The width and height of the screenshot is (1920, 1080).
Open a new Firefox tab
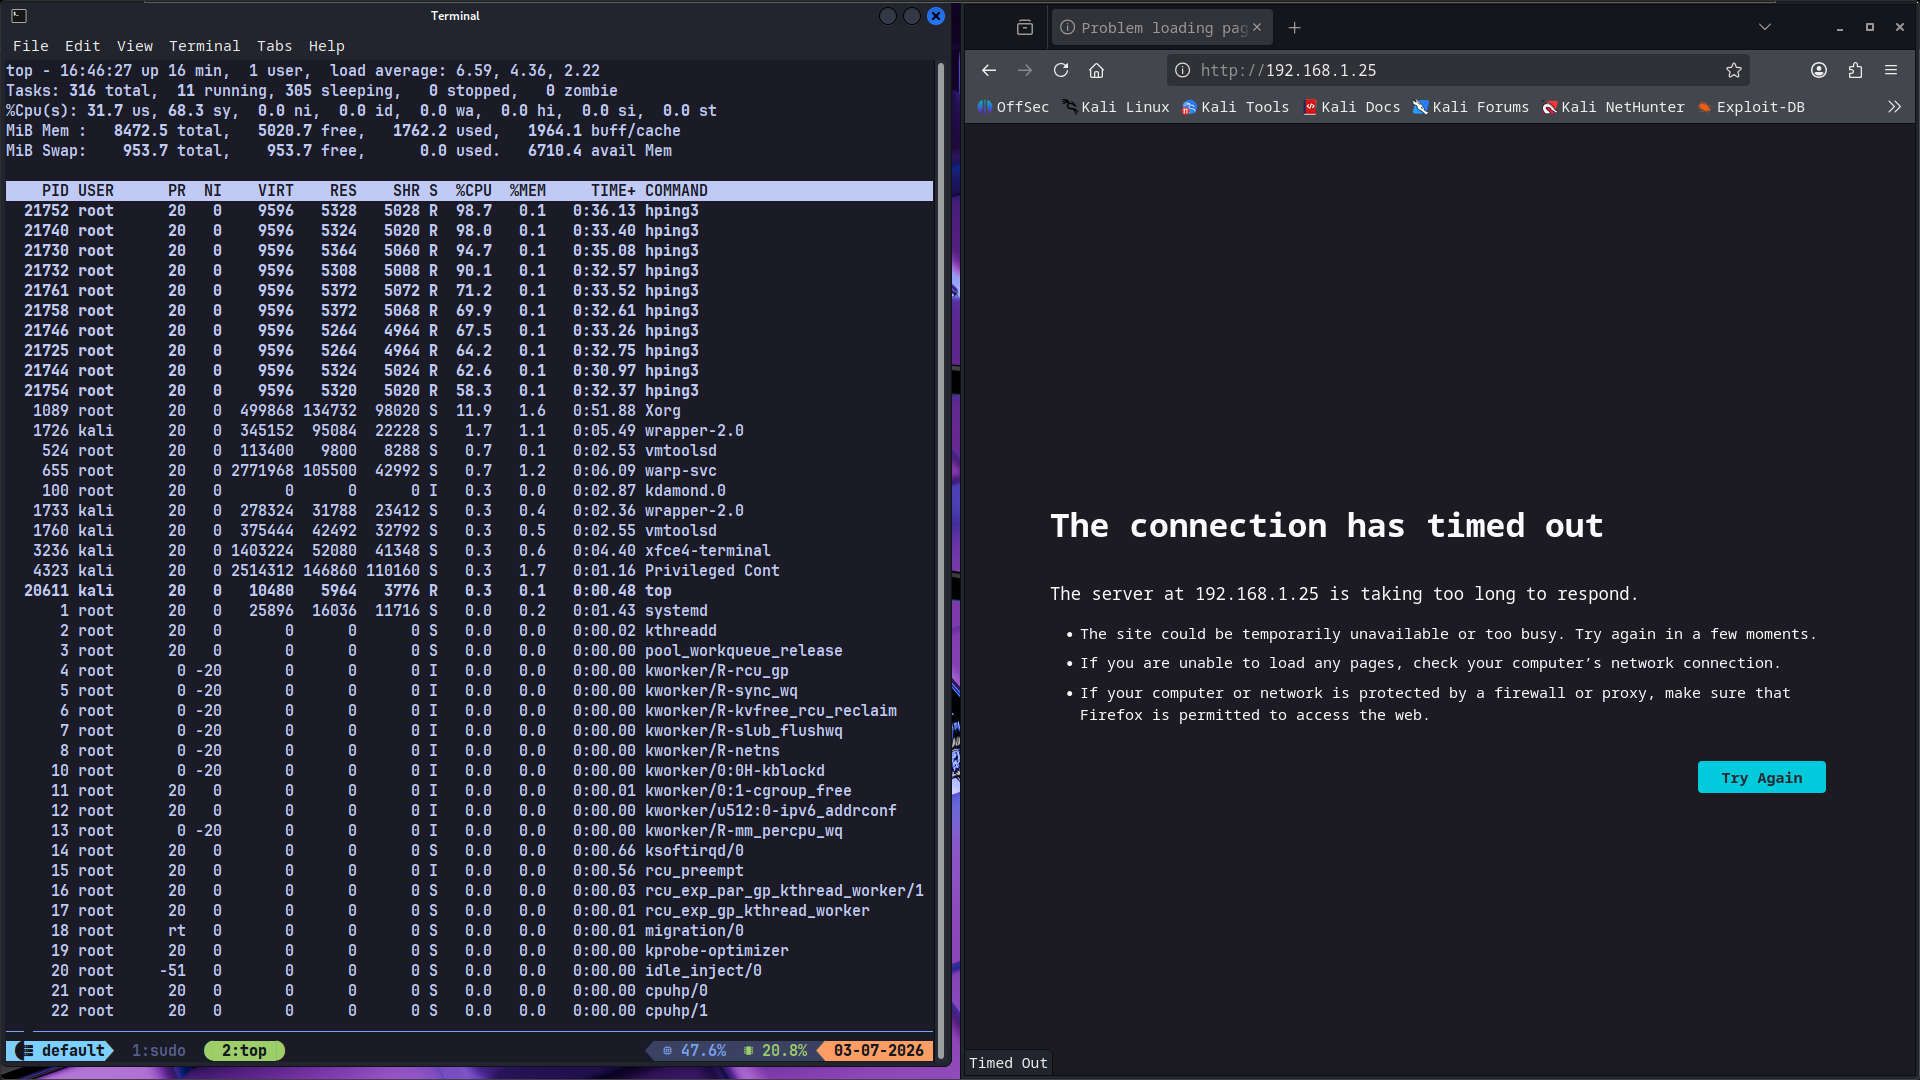pyautogui.click(x=1295, y=28)
